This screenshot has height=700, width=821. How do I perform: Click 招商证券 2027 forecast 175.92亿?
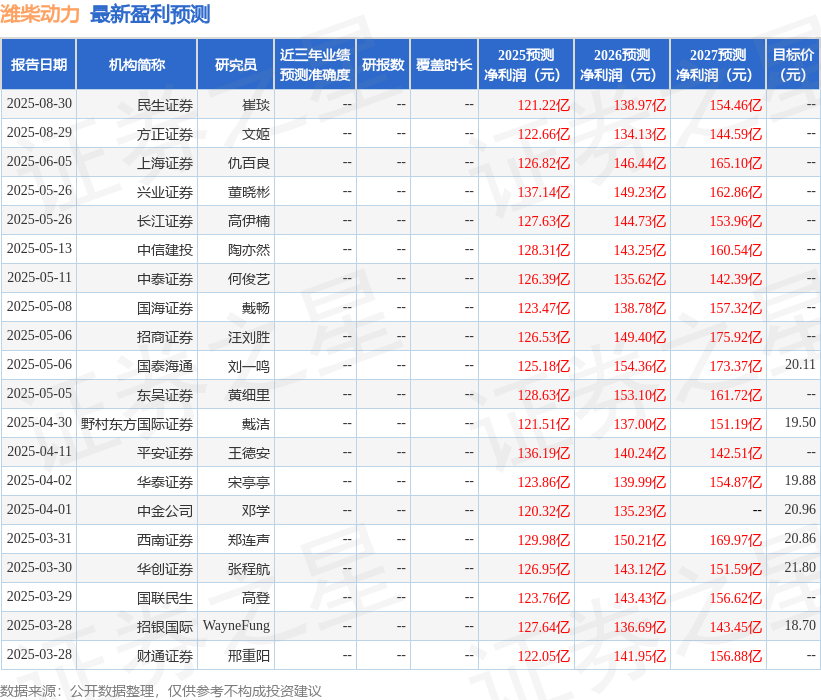[x=736, y=337]
